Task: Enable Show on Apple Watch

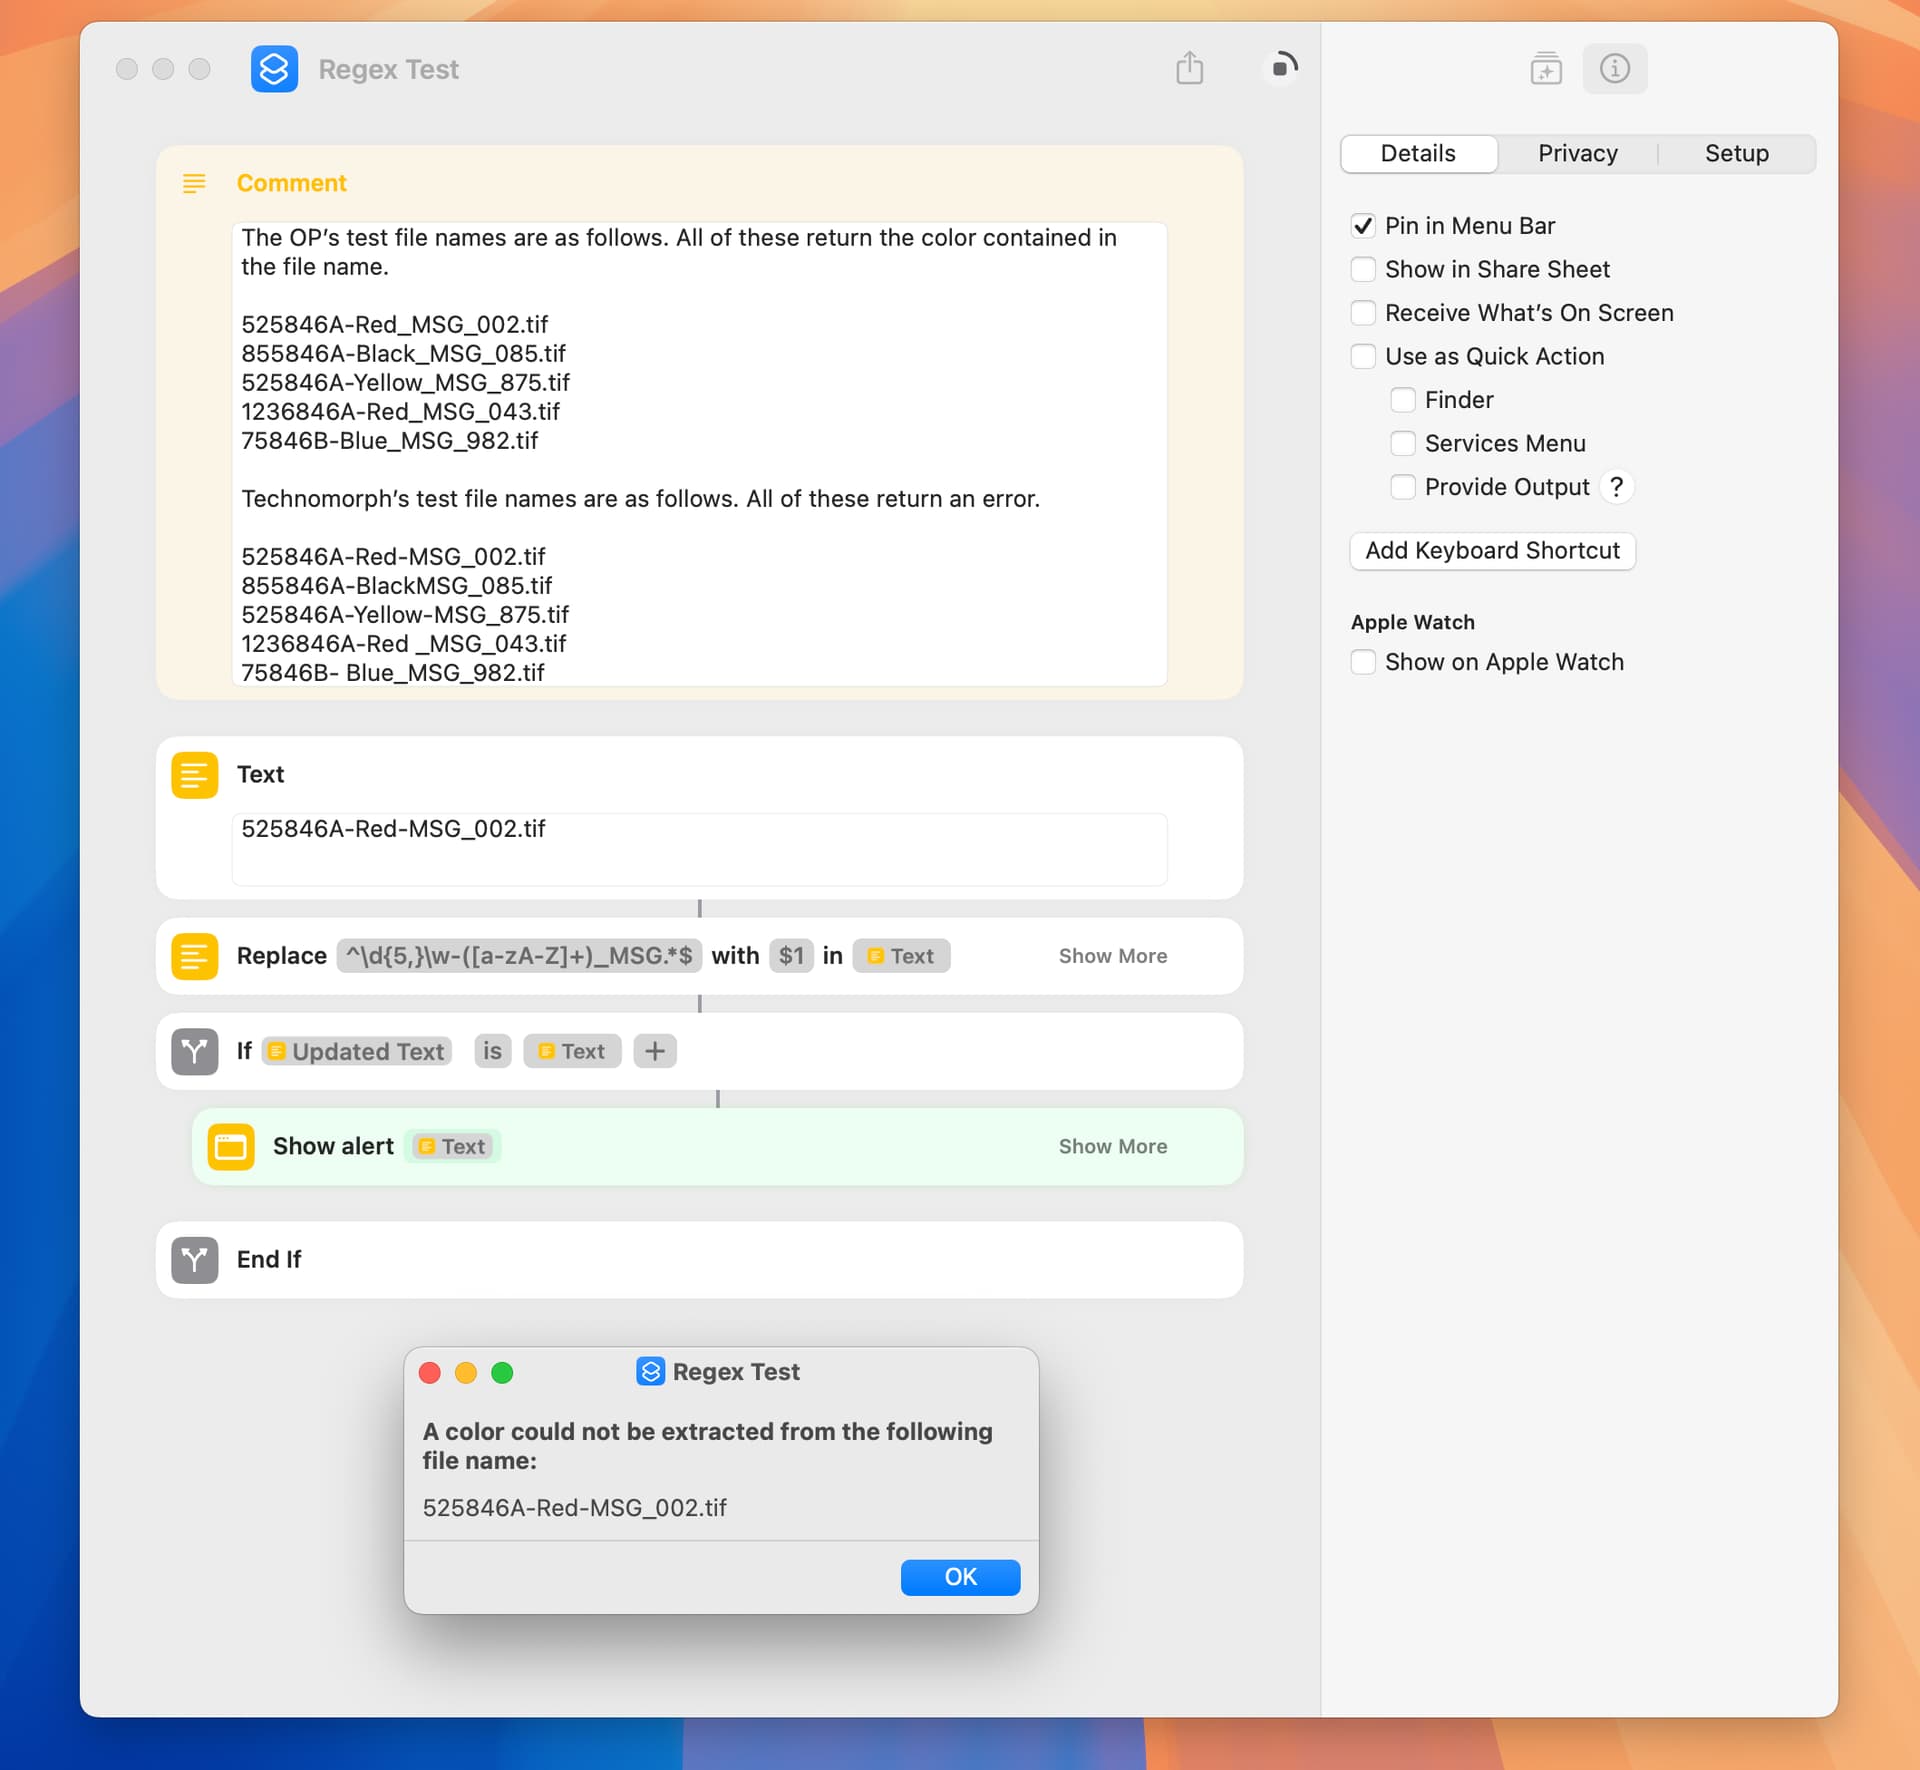Action: pos(1363,662)
